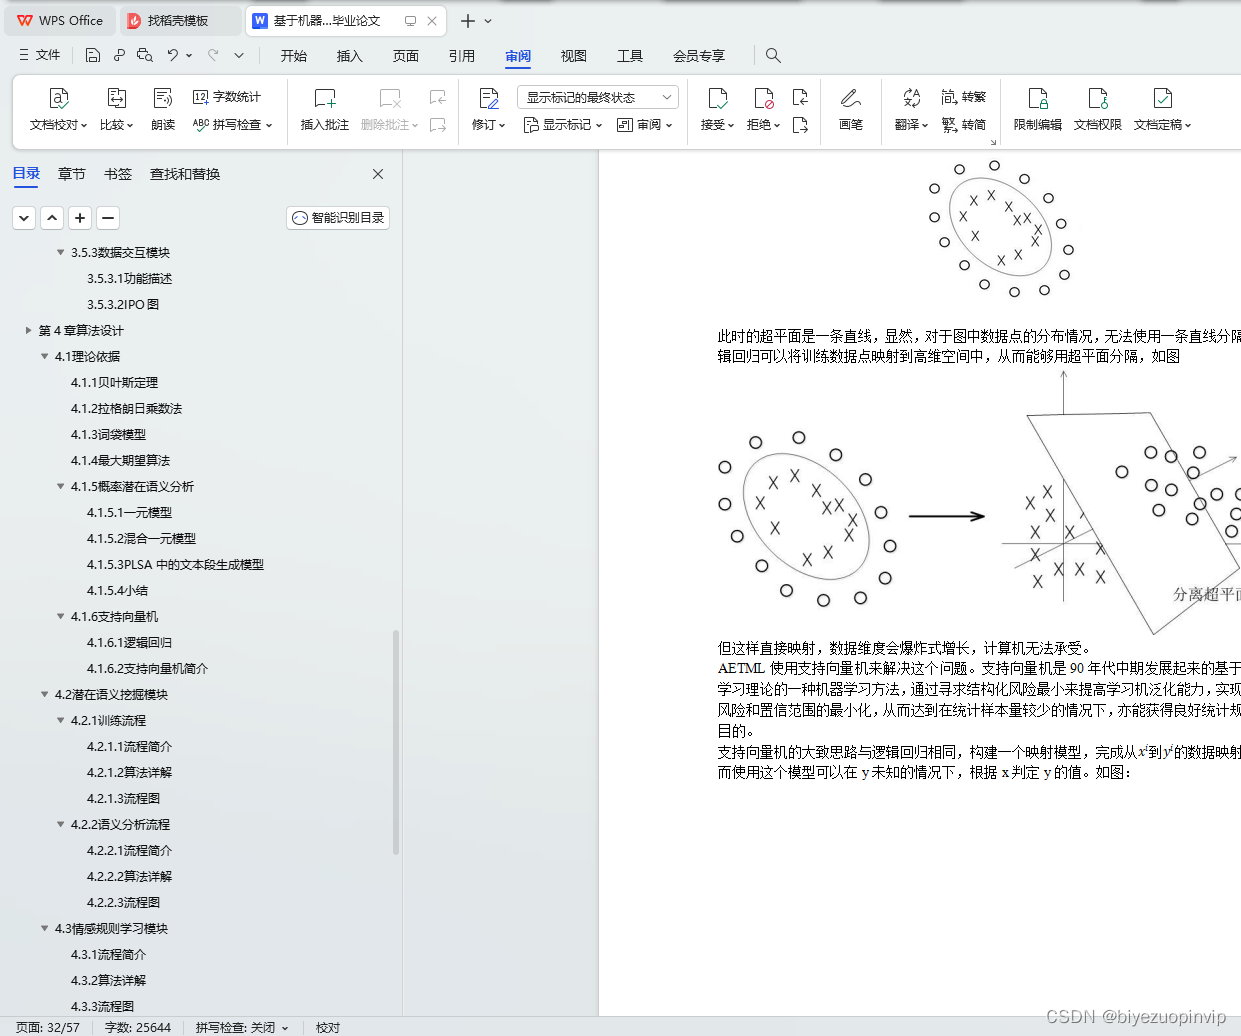This screenshot has height=1036, width=1241.
Task: Open the 显示标记的最终状态 dropdown
Action: [598, 97]
